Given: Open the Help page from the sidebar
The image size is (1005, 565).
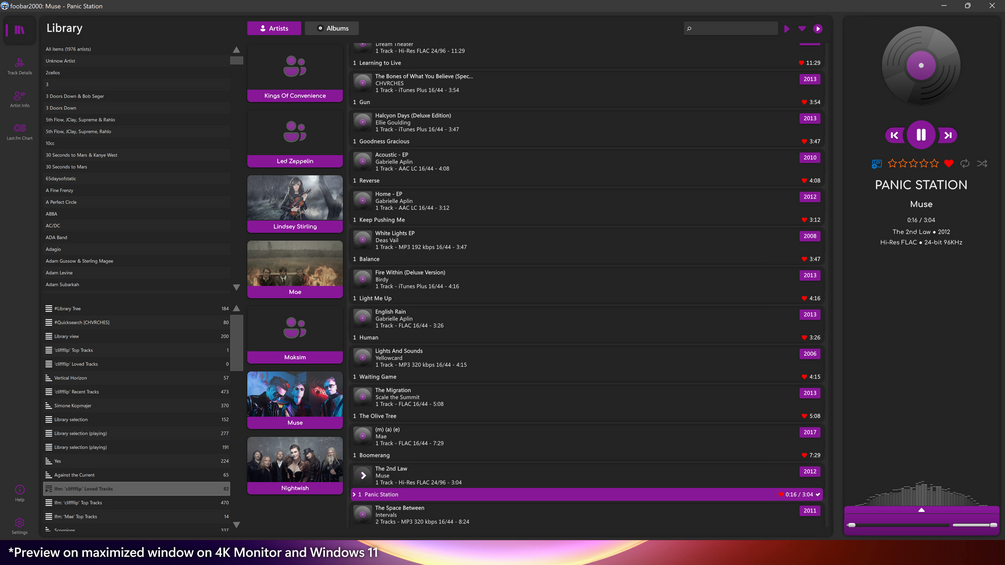Looking at the screenshot, I should [19, 493].
